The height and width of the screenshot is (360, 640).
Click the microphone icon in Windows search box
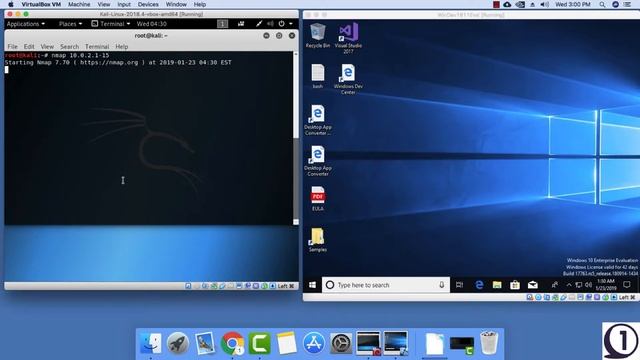pyautogui.click(x=442, y=285)
